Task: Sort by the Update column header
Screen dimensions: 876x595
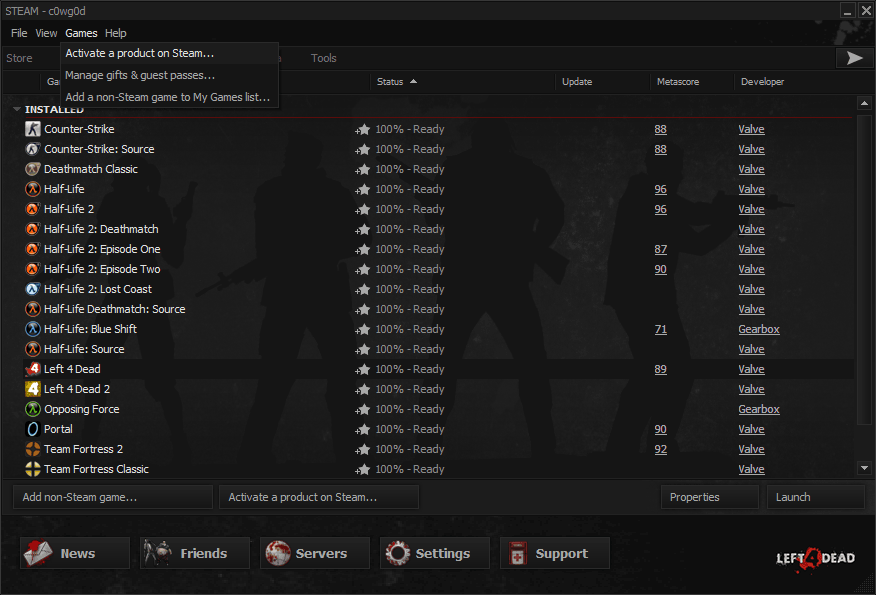Action: click(x=603, y=82)
